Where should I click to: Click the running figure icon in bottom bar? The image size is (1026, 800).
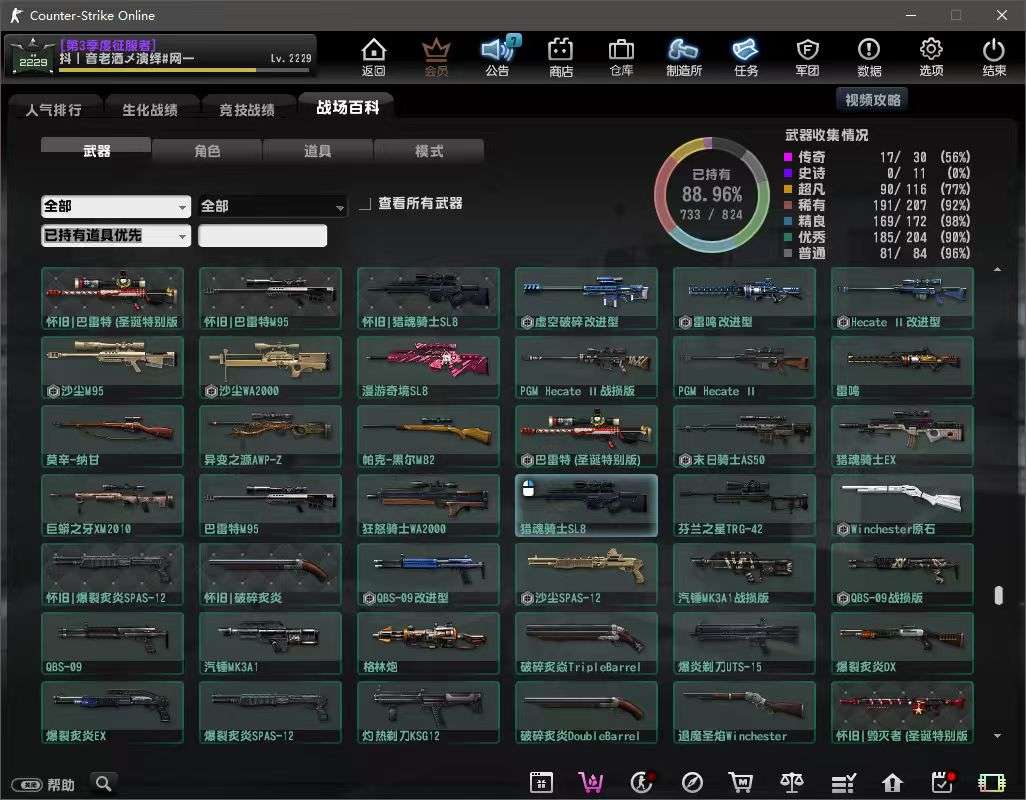tap(642, 782)
